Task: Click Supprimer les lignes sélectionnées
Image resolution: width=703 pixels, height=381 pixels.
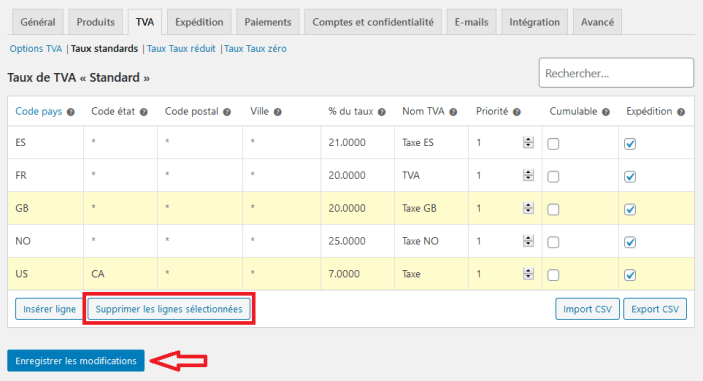Action: [x=169, y=309]
